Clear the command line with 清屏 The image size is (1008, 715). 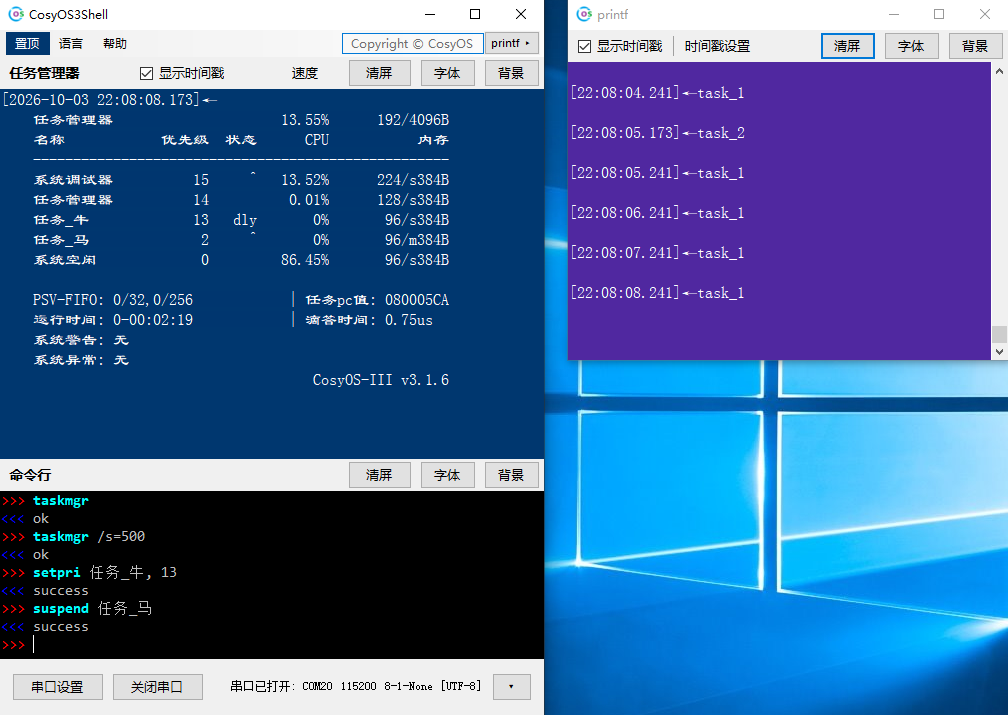pos(379,475)
